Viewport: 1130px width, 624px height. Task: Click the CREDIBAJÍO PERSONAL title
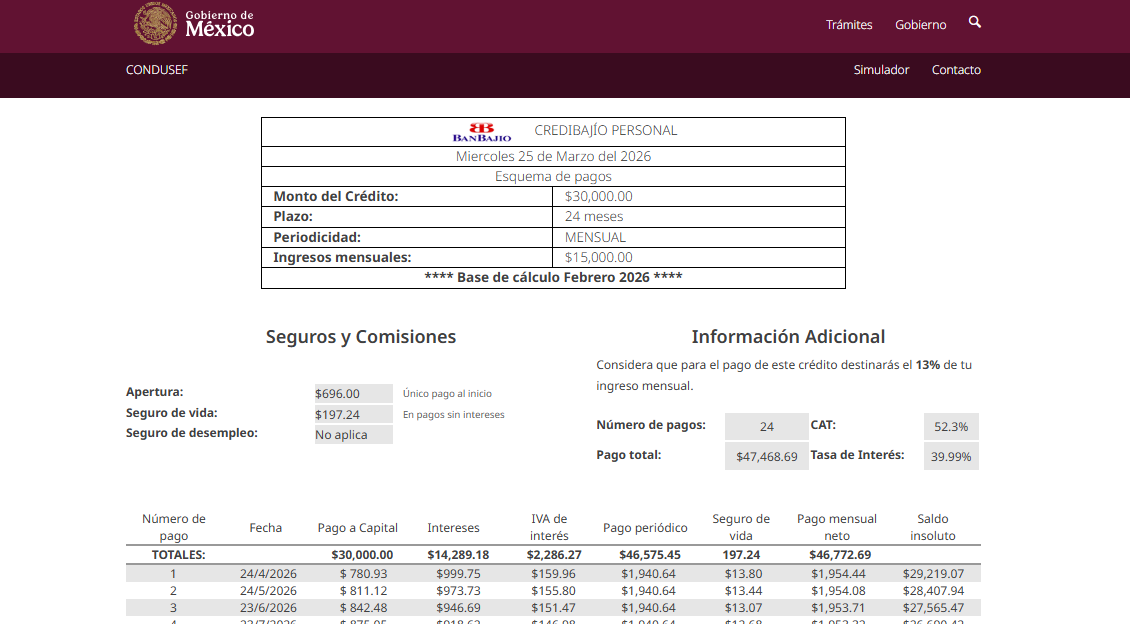(605, 130)
